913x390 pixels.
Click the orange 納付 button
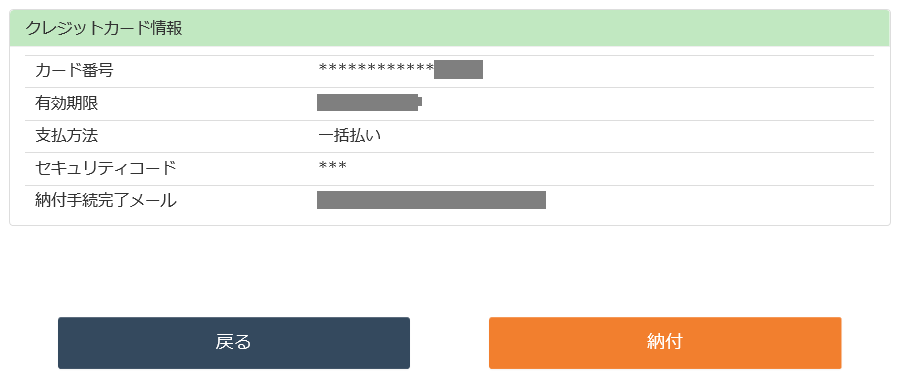665,343
